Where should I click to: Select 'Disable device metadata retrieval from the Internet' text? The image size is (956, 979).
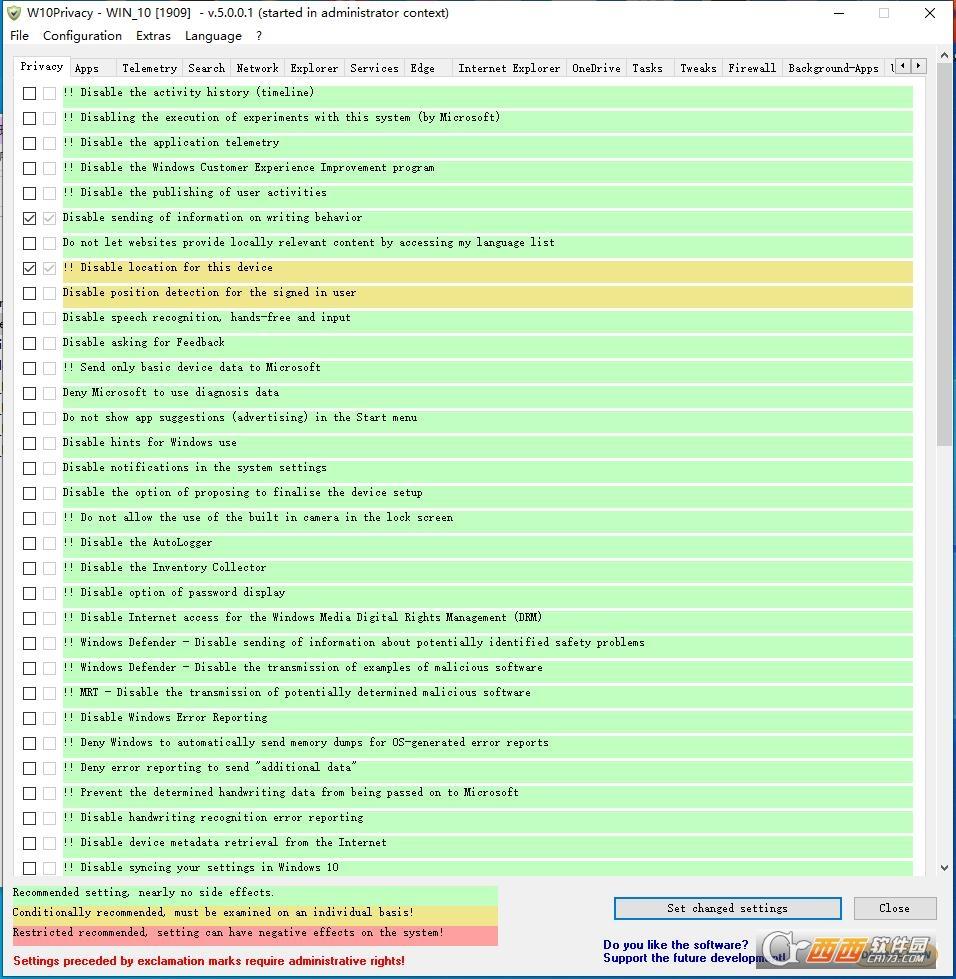(x=225, y=842)
